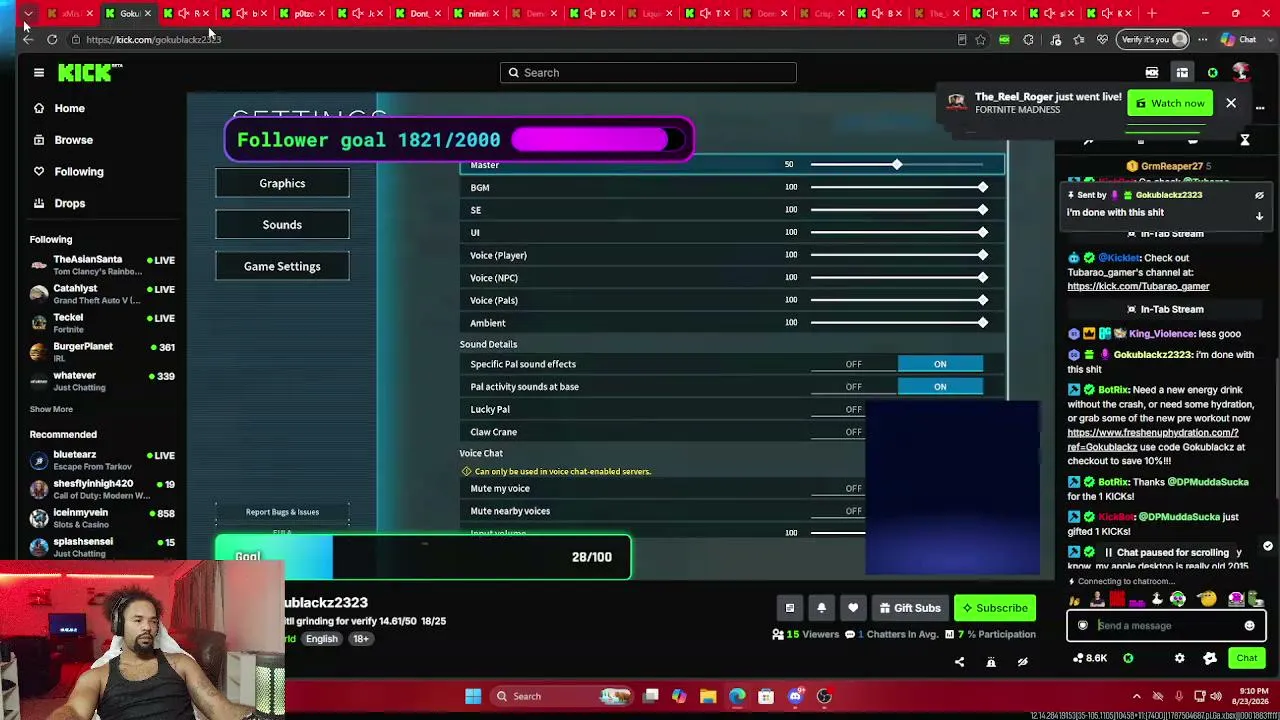
Task: Bookmark this page with star icon
Action: 980,40
